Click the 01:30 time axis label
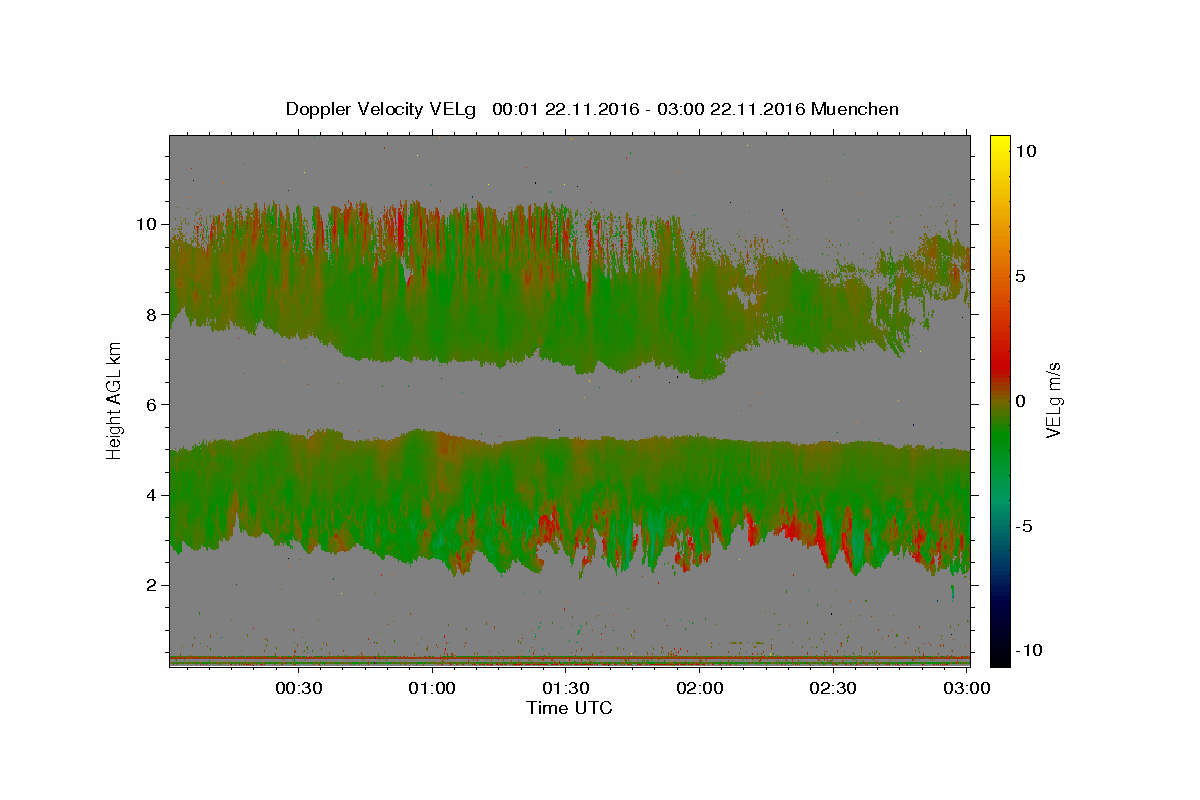Viewport: 1200px width, 800px height. [x=566, y=688]
